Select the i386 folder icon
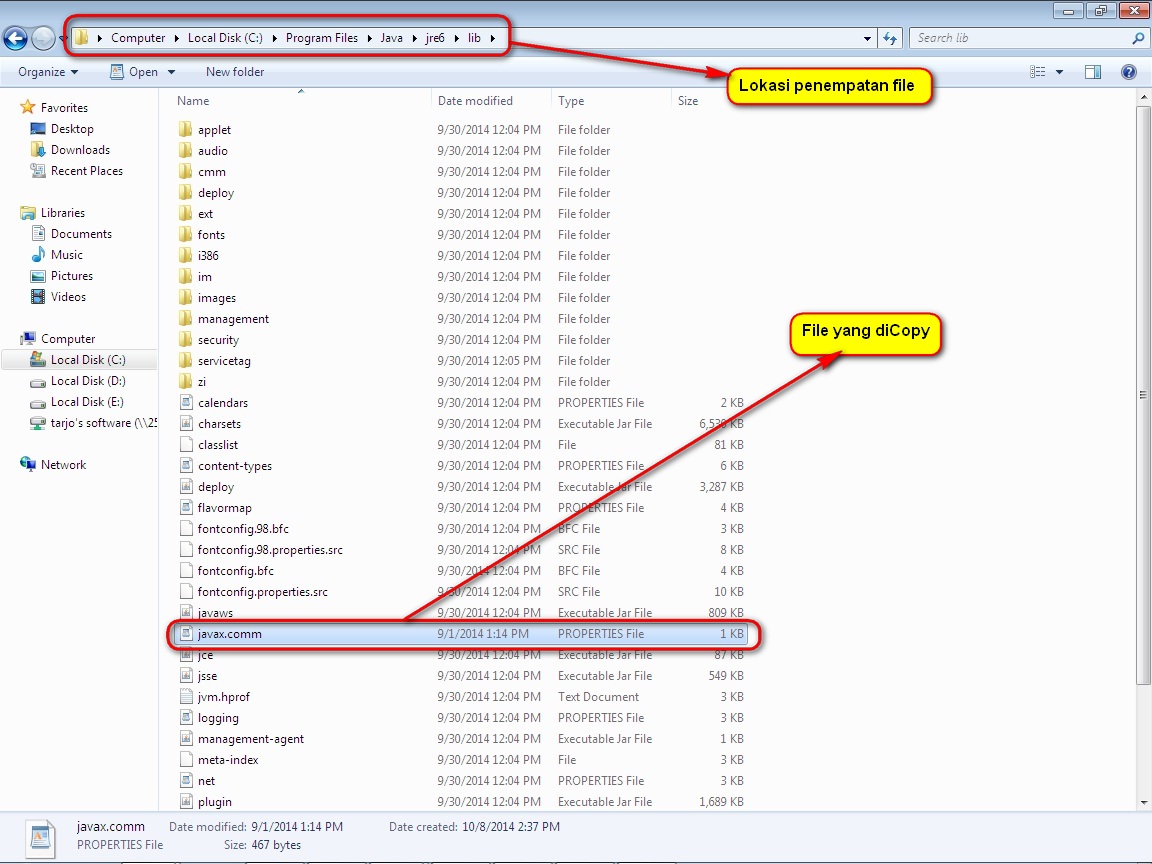 (185, 256)
